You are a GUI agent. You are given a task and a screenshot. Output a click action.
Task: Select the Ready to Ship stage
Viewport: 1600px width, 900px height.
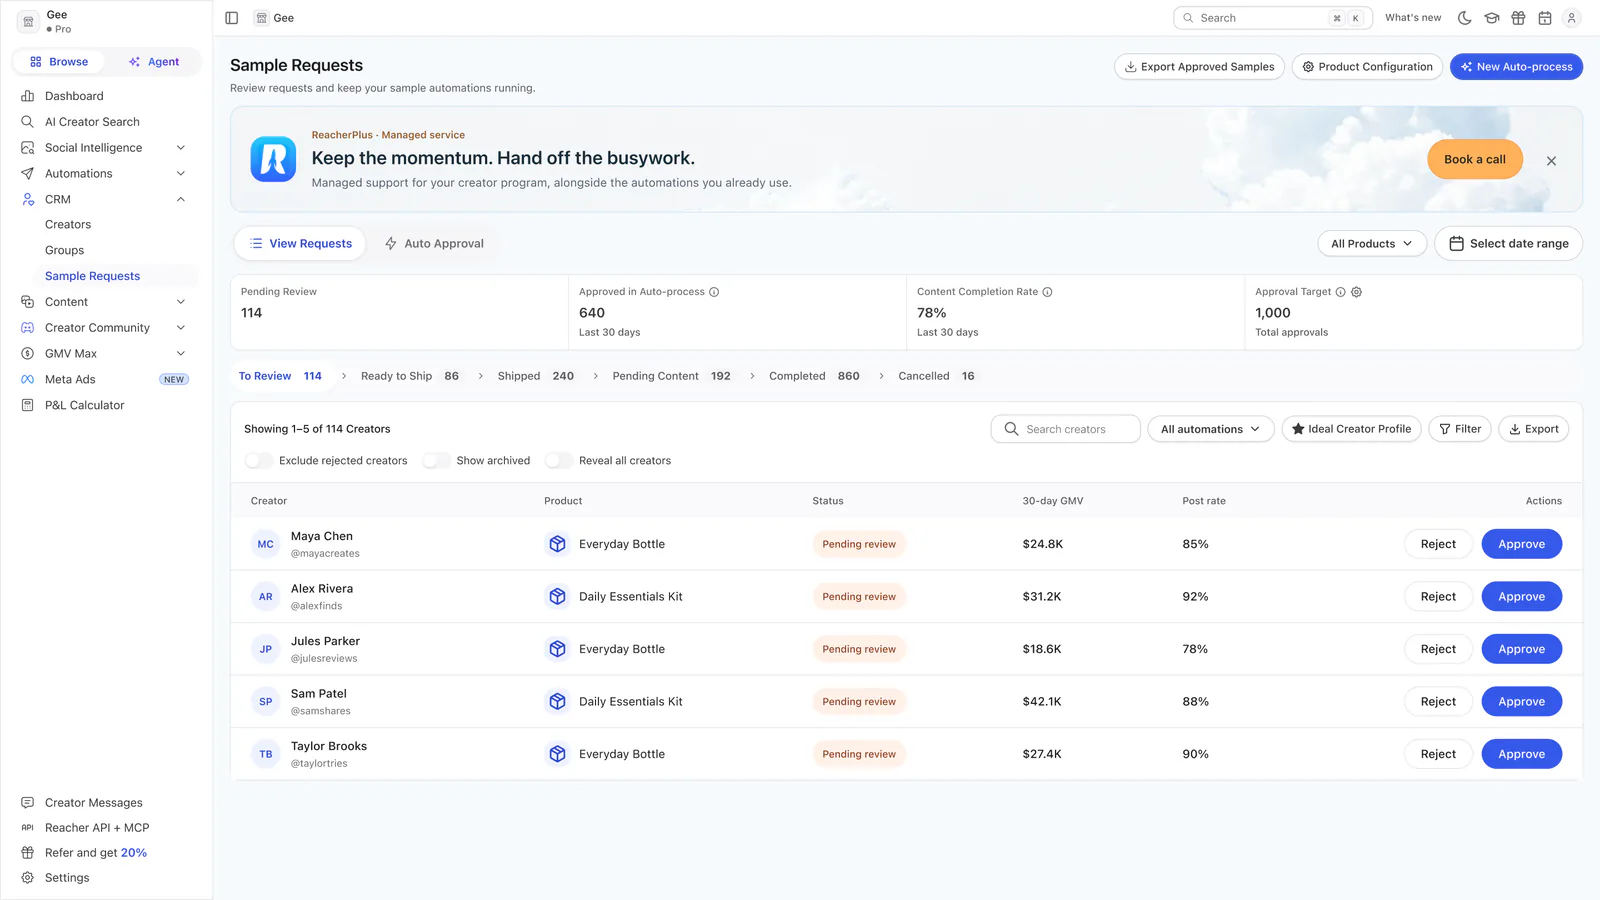(x=410, y=376)
